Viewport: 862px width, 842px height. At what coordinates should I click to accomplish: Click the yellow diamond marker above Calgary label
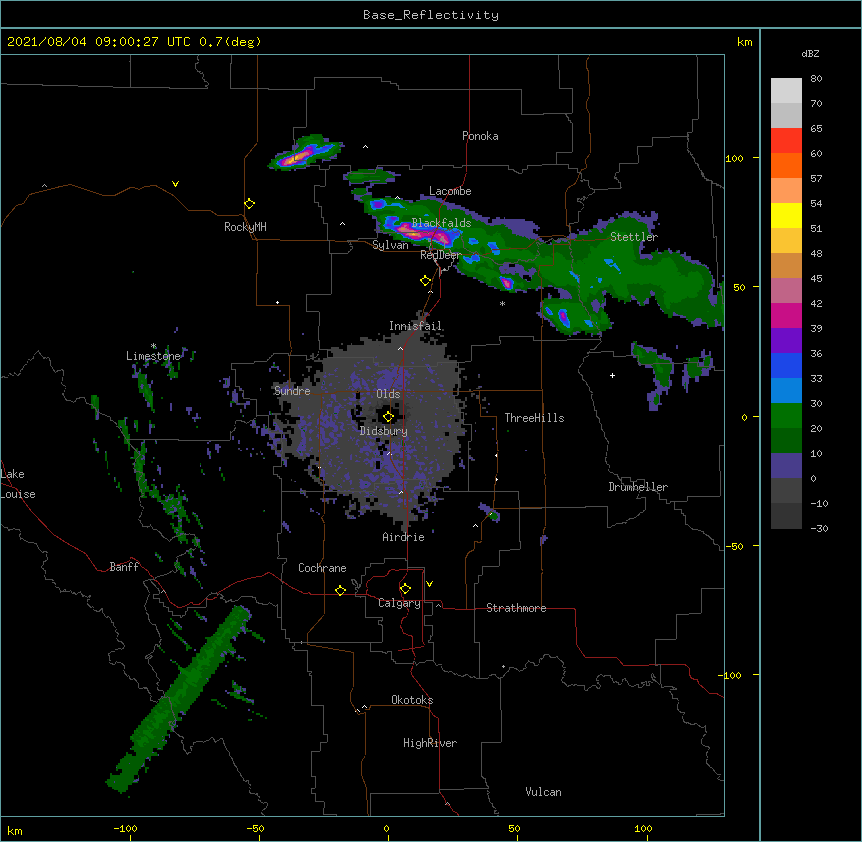pyautogui.click(x=405, y=589)
